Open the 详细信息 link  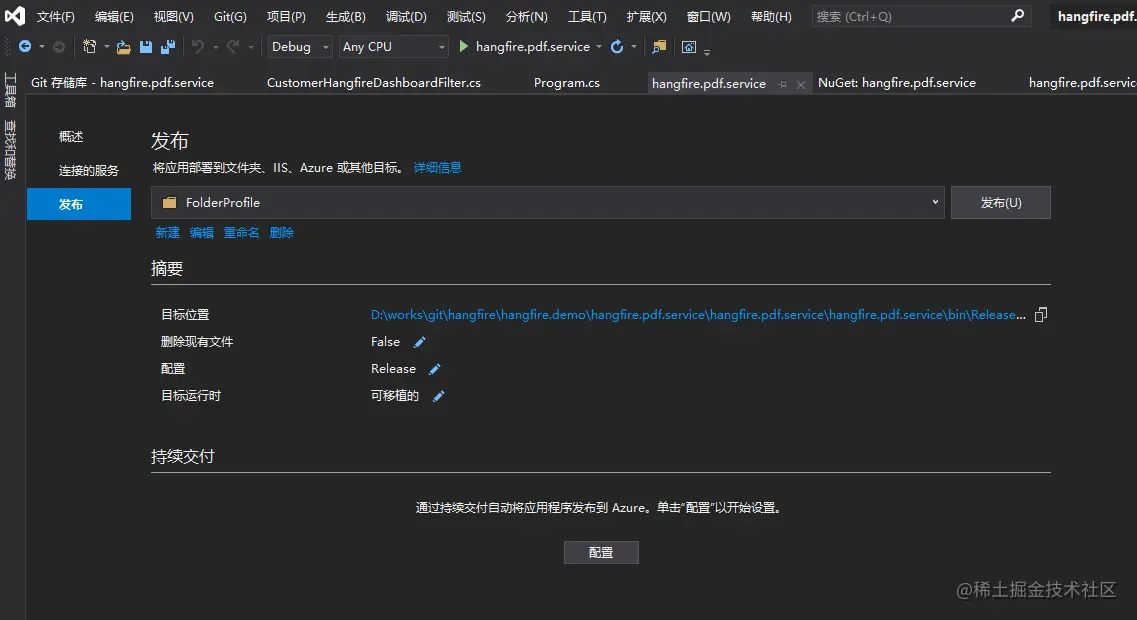(437, 168)
